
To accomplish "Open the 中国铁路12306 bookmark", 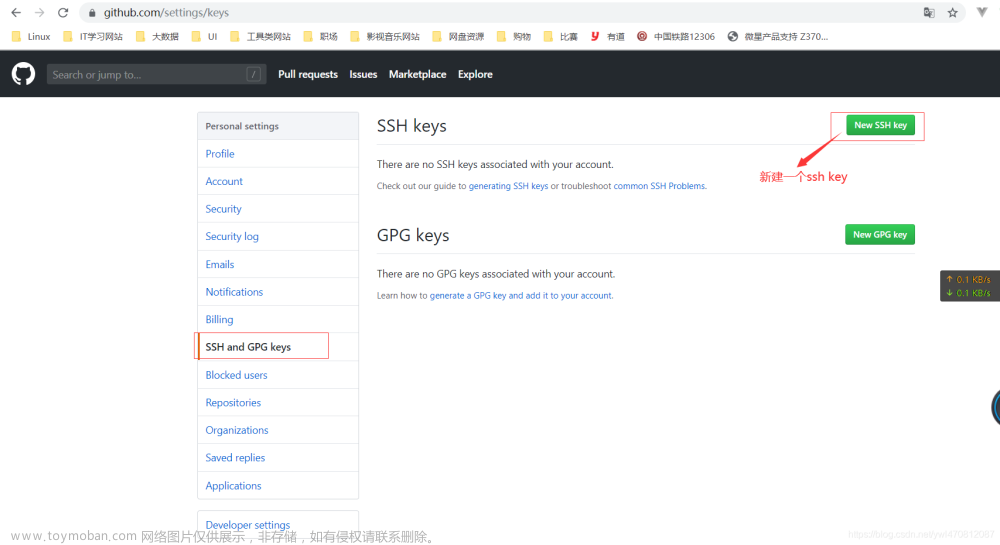I will [676, 37].
